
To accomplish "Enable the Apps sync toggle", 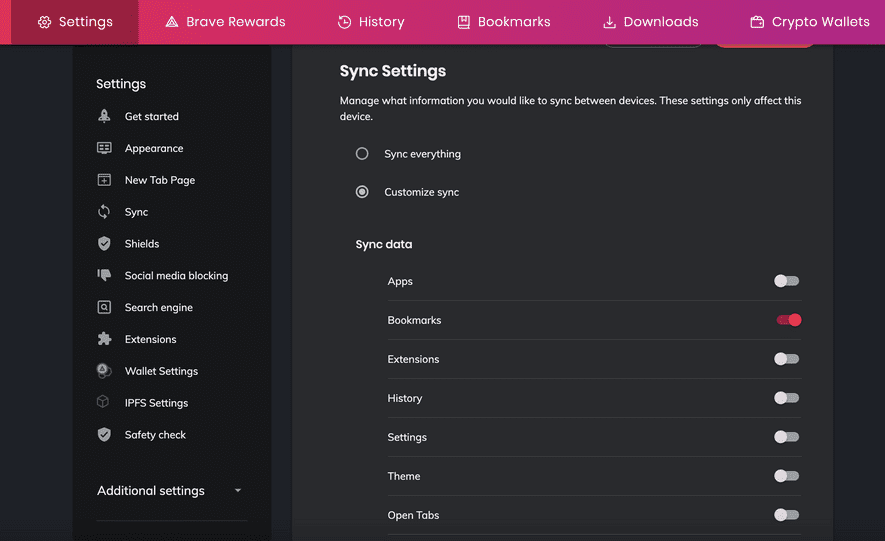I will tap(787, 281).
